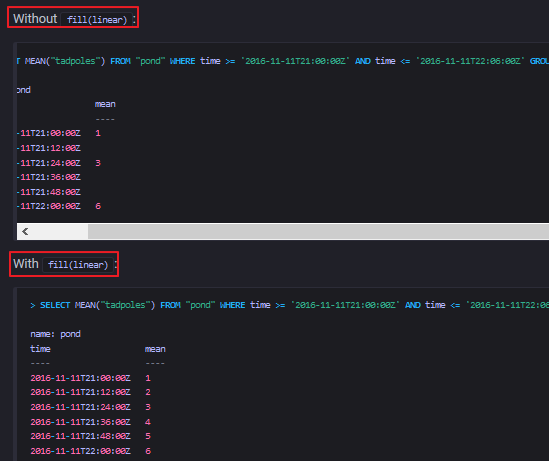Click the empty track area of the scrollbar

[59, 231]
